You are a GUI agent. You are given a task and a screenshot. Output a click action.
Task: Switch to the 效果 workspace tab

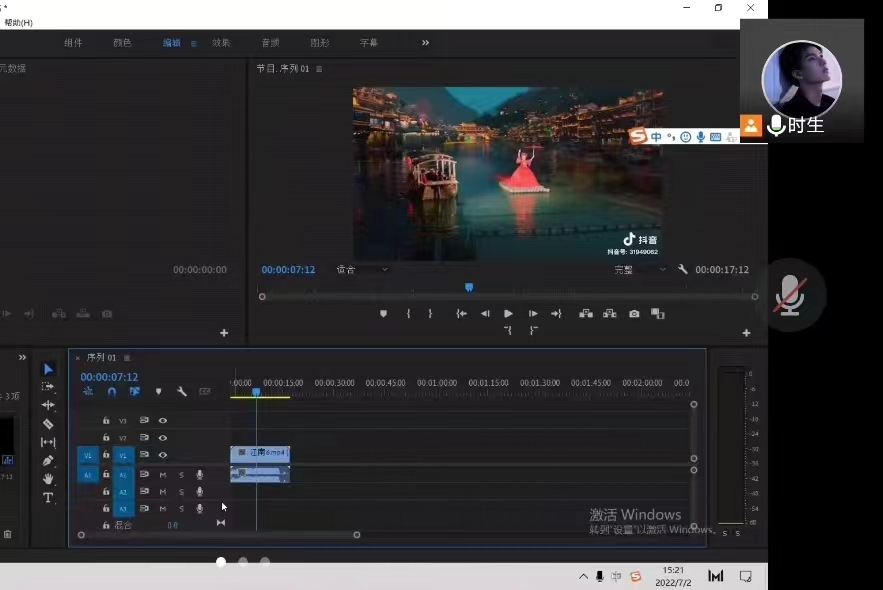pos(221,43)
